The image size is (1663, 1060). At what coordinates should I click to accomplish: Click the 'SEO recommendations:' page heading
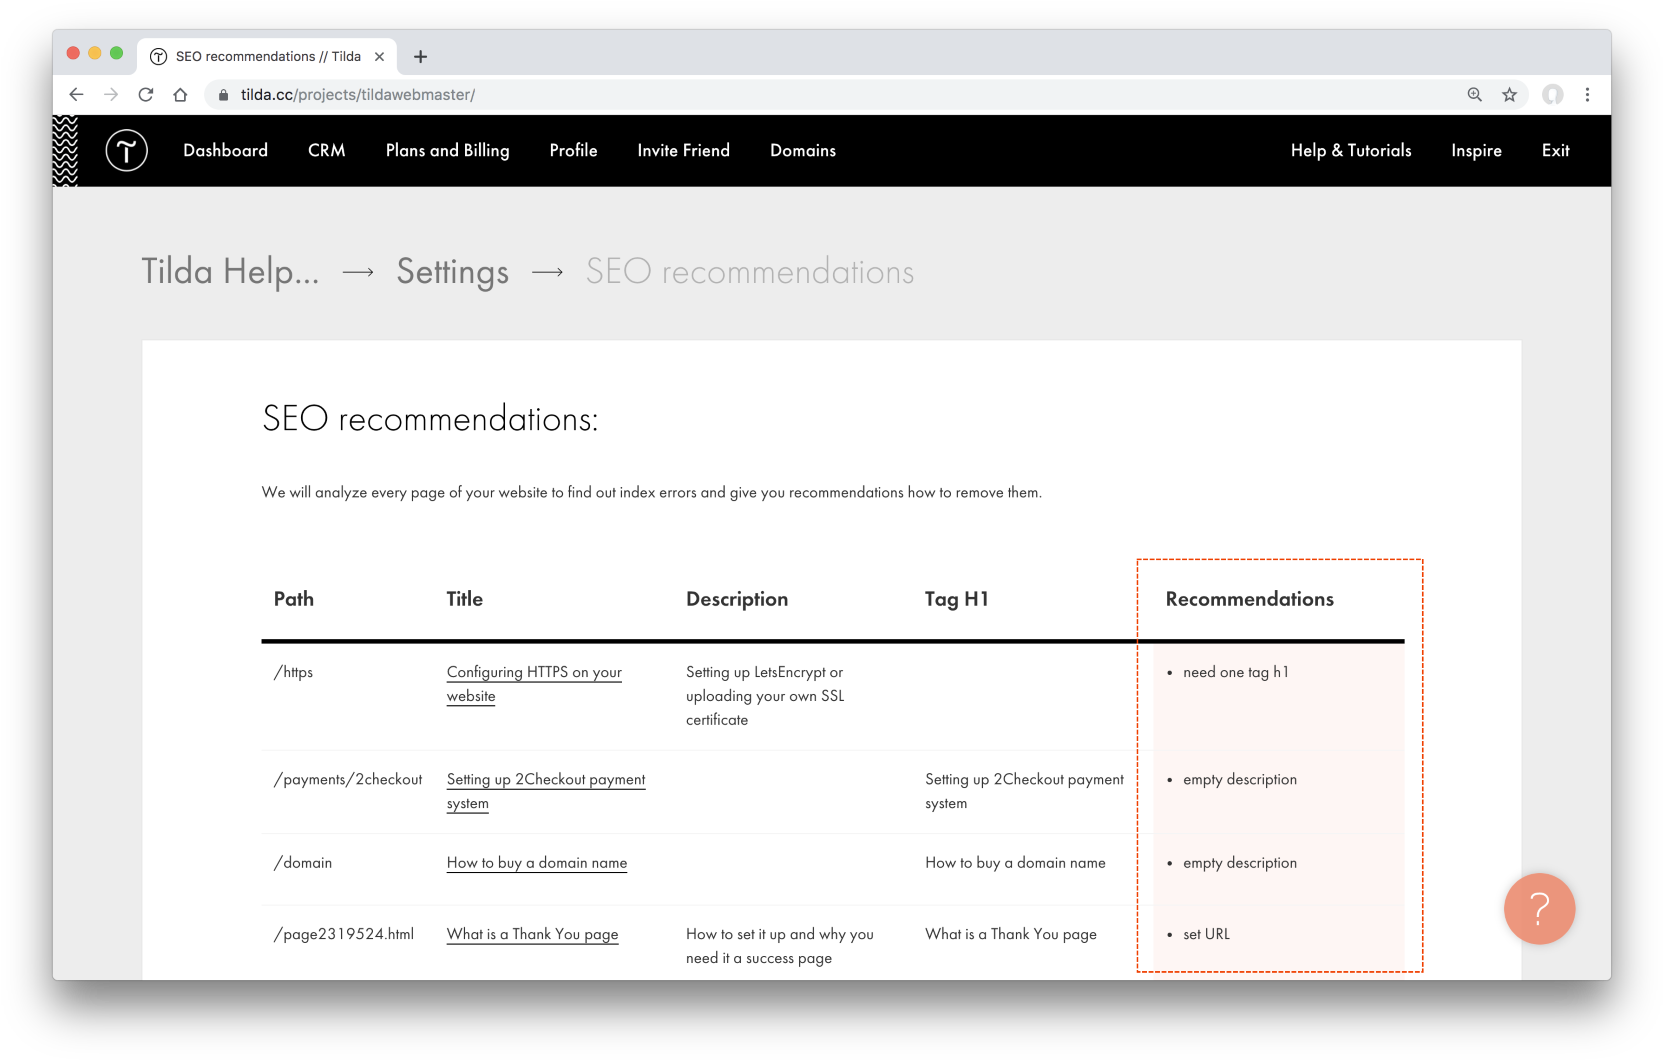(430, 419)
